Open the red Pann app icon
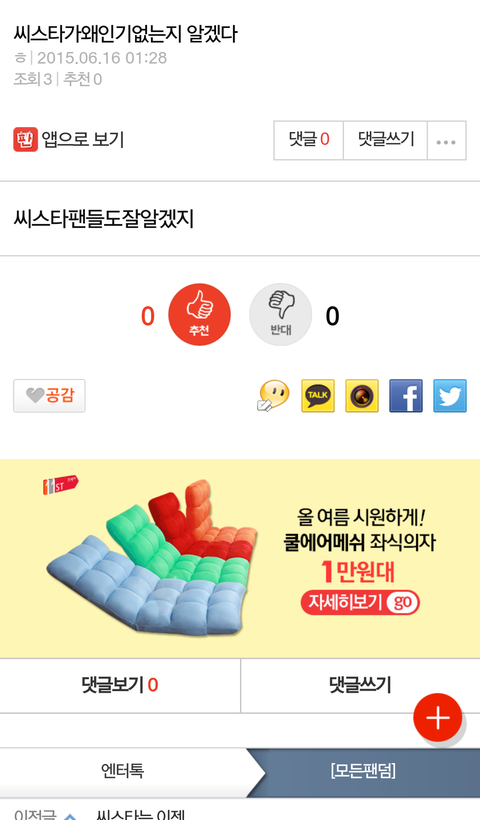This screenshot has width=480, height=820. (x=26, y=140)
